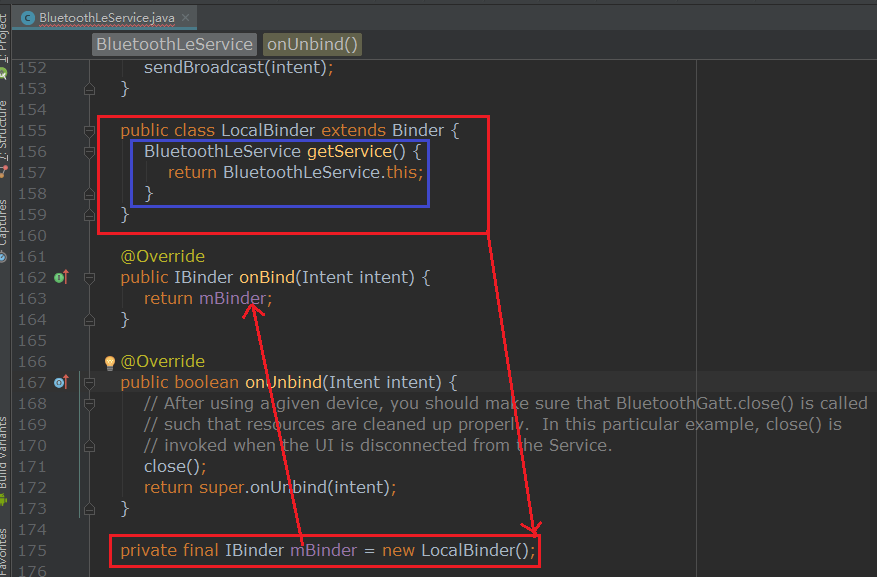Click the BluetoothLeService breadcrumb
The image size is (877, 577).
tap(175, 44)
